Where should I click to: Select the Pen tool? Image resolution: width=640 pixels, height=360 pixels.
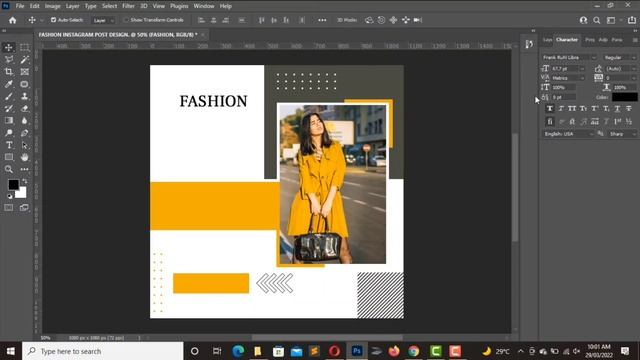pyautogui.click(x=24, y=133)
